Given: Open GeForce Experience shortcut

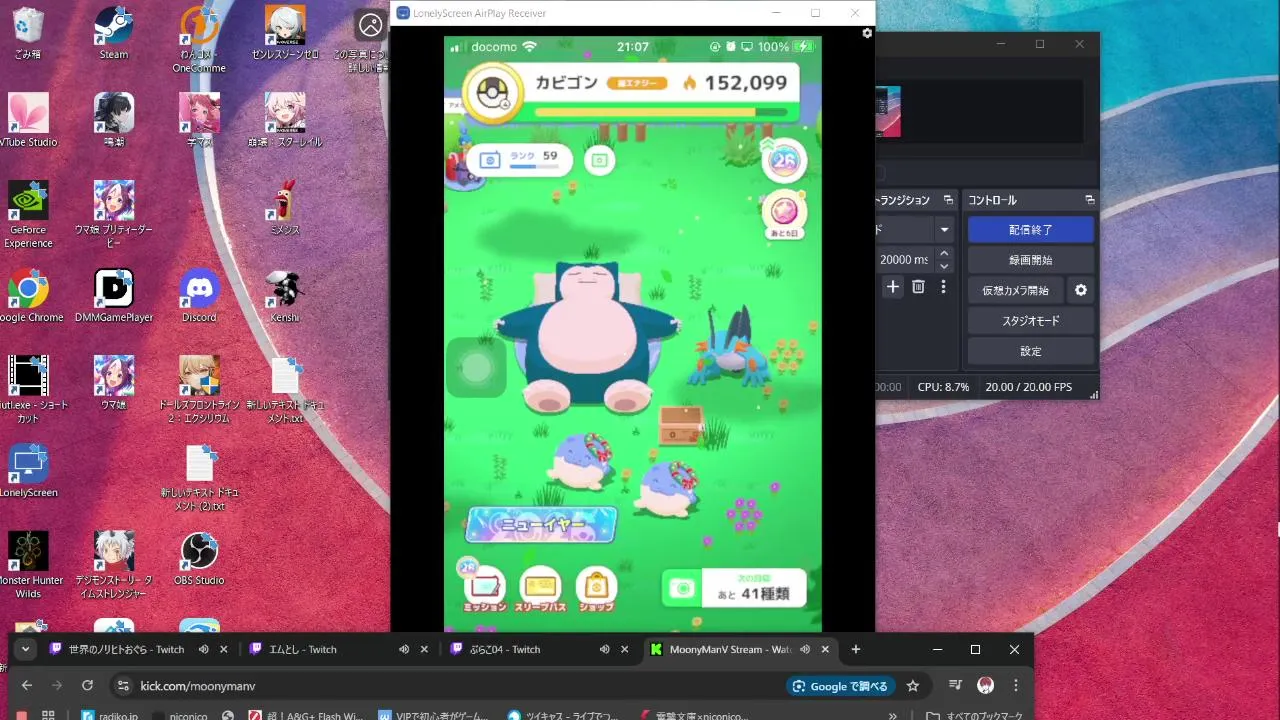Looking at the screenshot, I should pyautogui.click(x=28, y=214).
